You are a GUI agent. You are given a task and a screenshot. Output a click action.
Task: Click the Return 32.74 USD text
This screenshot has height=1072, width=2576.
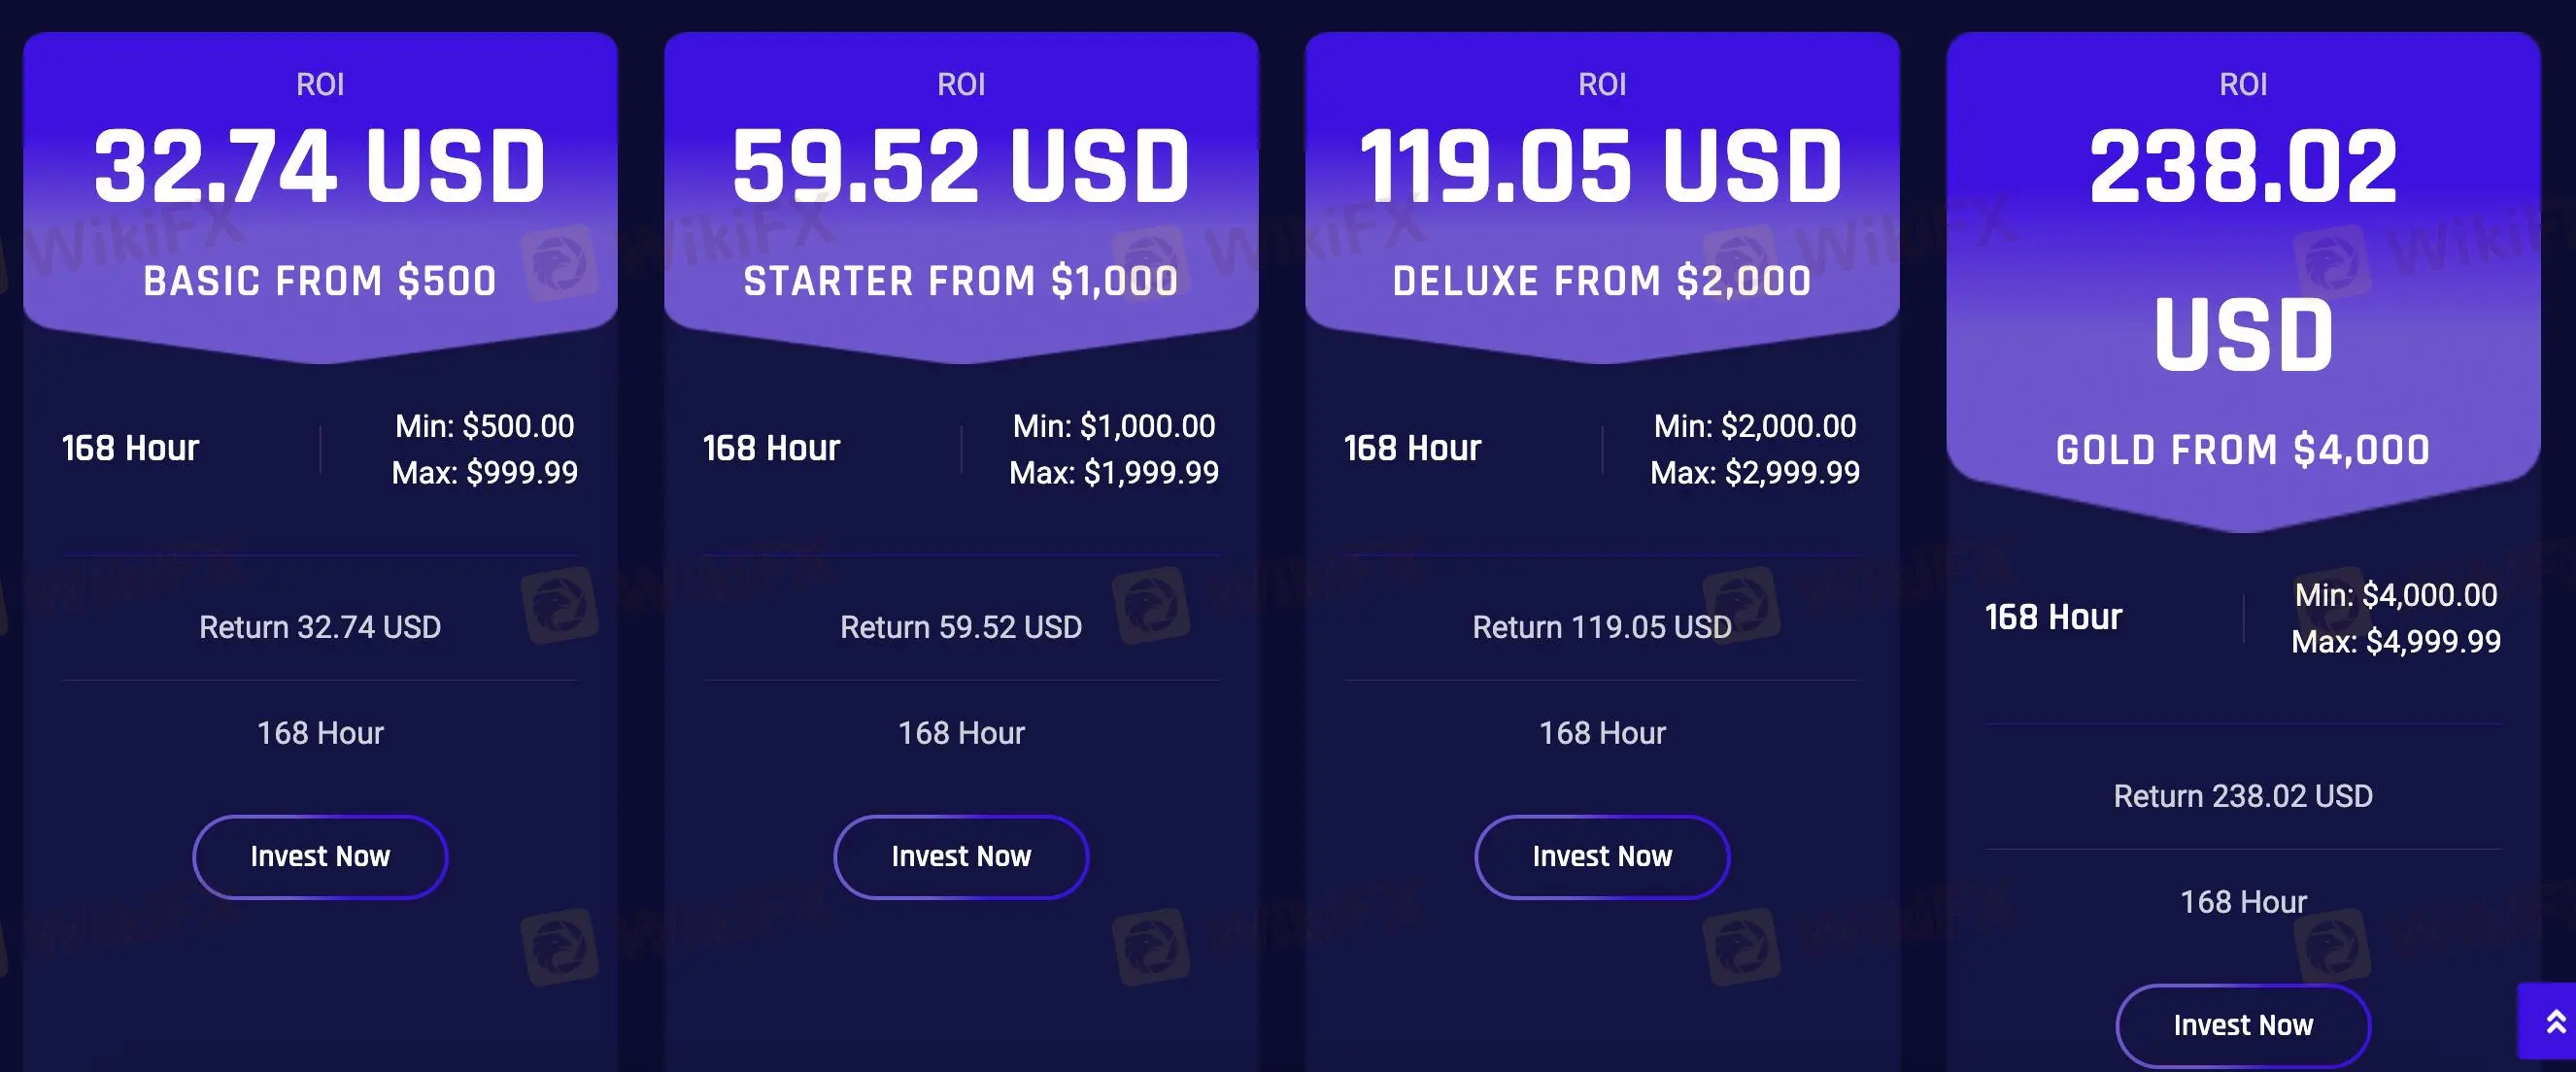[x=320, y=627]
